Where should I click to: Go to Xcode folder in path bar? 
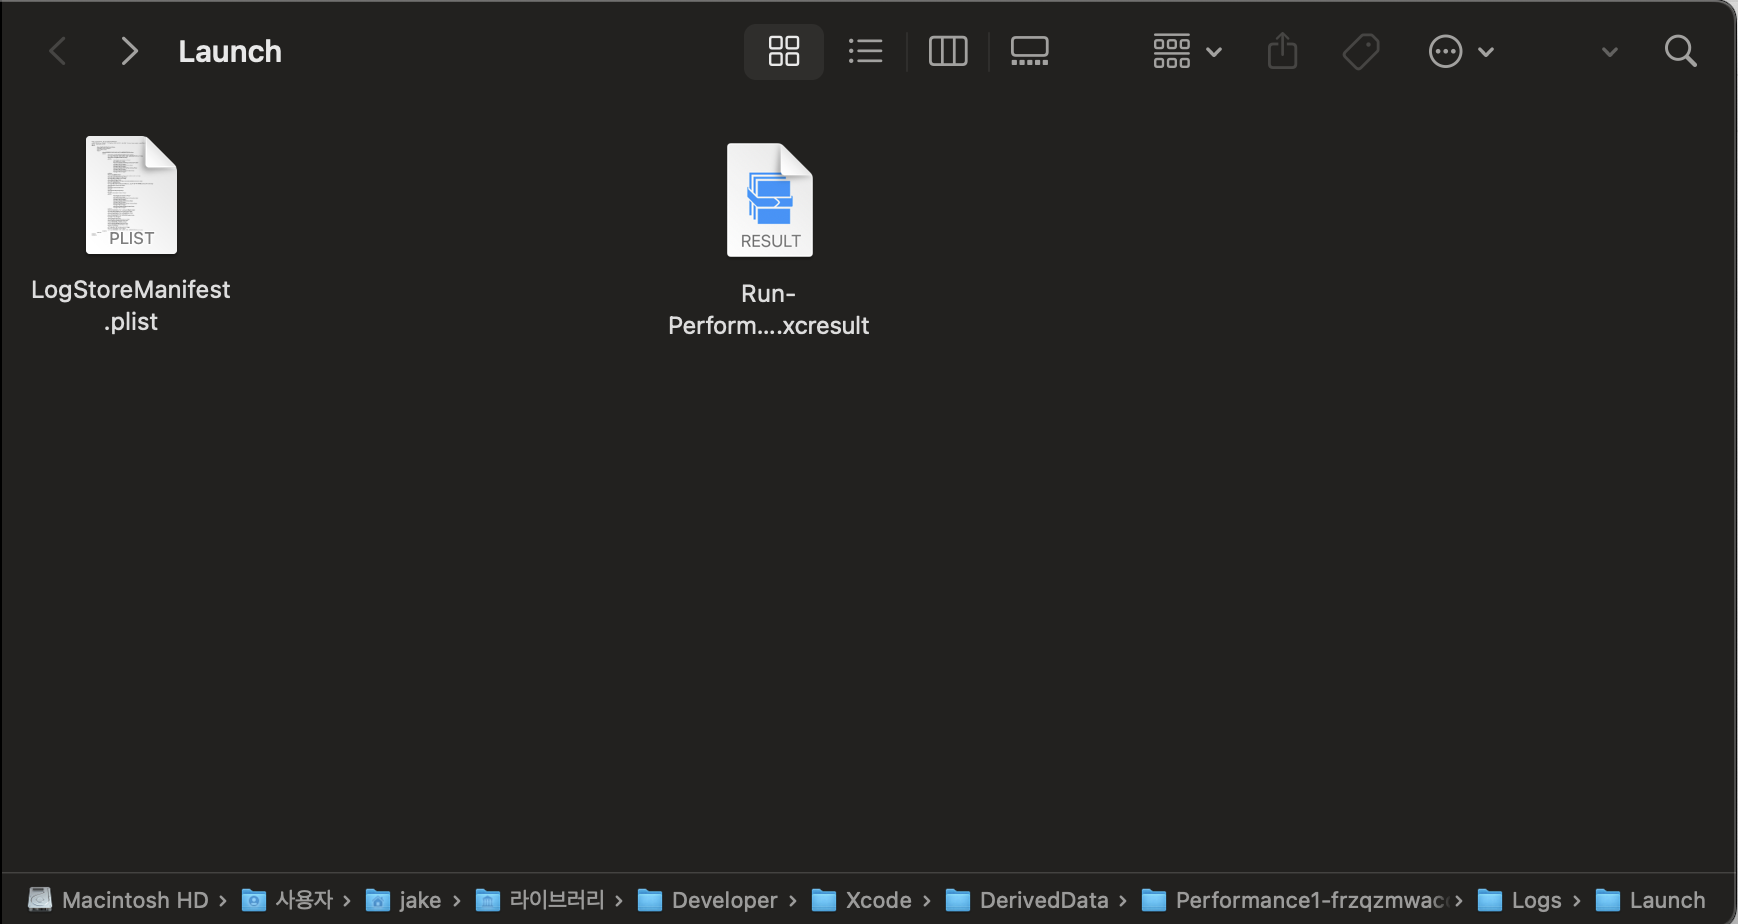(862, 900)
